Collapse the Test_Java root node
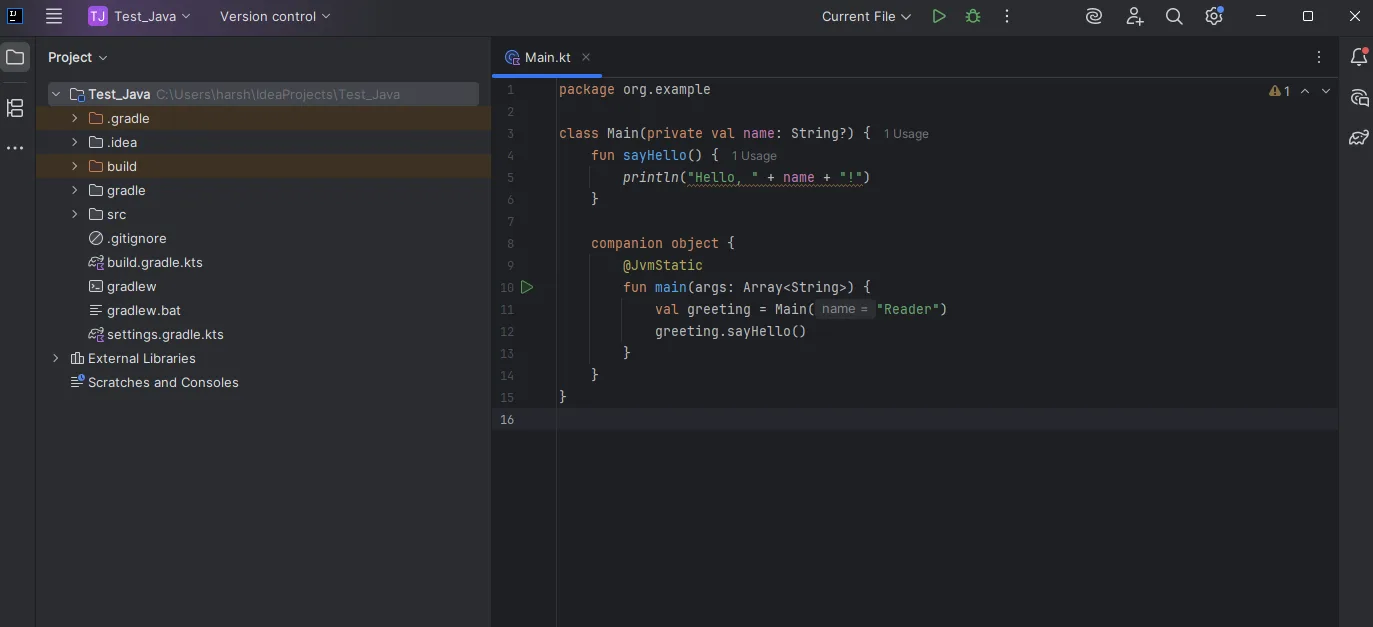The height and width of the screenshot is (627, 1373). pyautogui.click(x=56, y=94)
